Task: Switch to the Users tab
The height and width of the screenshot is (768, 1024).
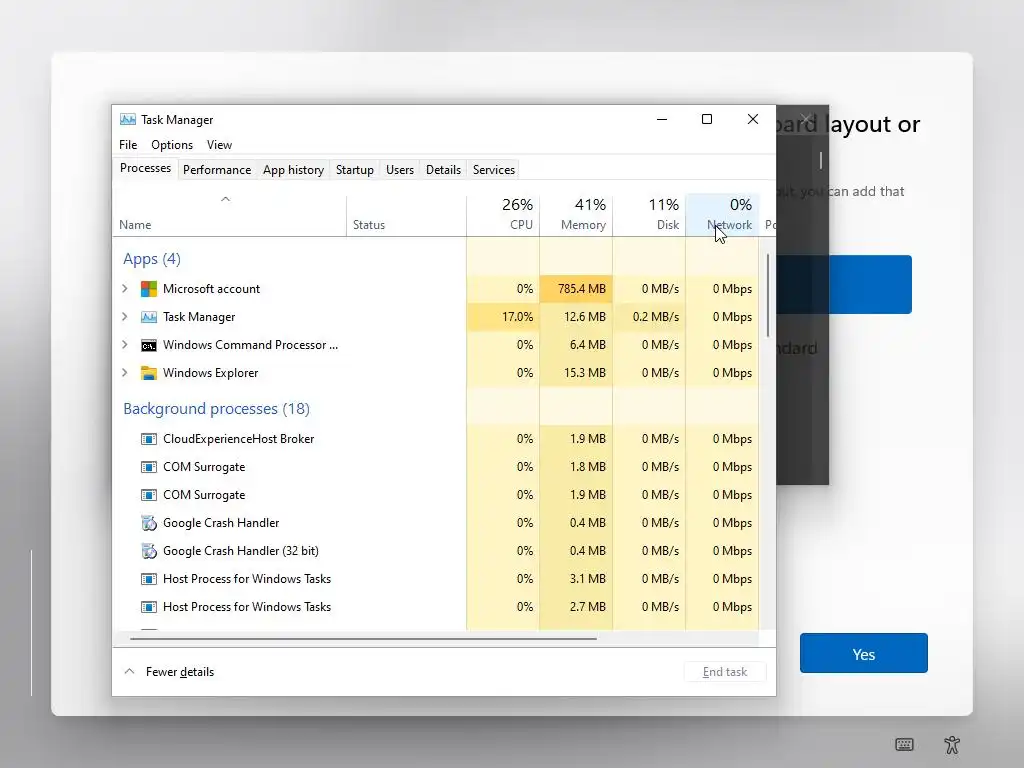Action: [x=400, y=170]
